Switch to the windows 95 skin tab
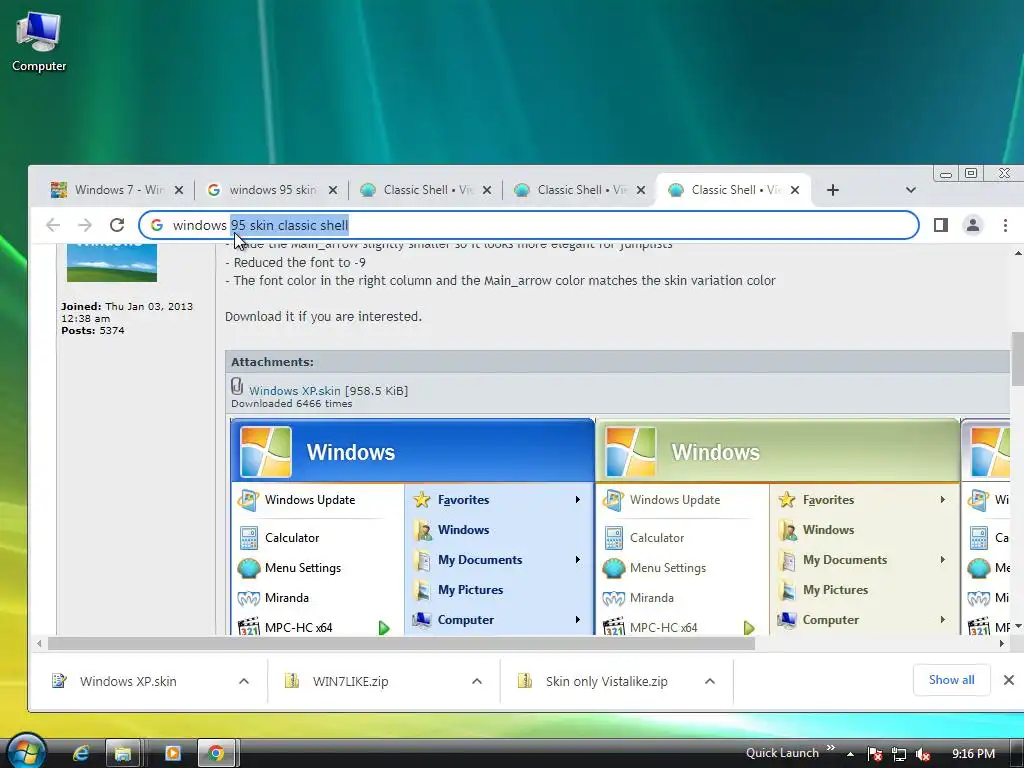This screenshot has height=768, width=1024. 272,190
